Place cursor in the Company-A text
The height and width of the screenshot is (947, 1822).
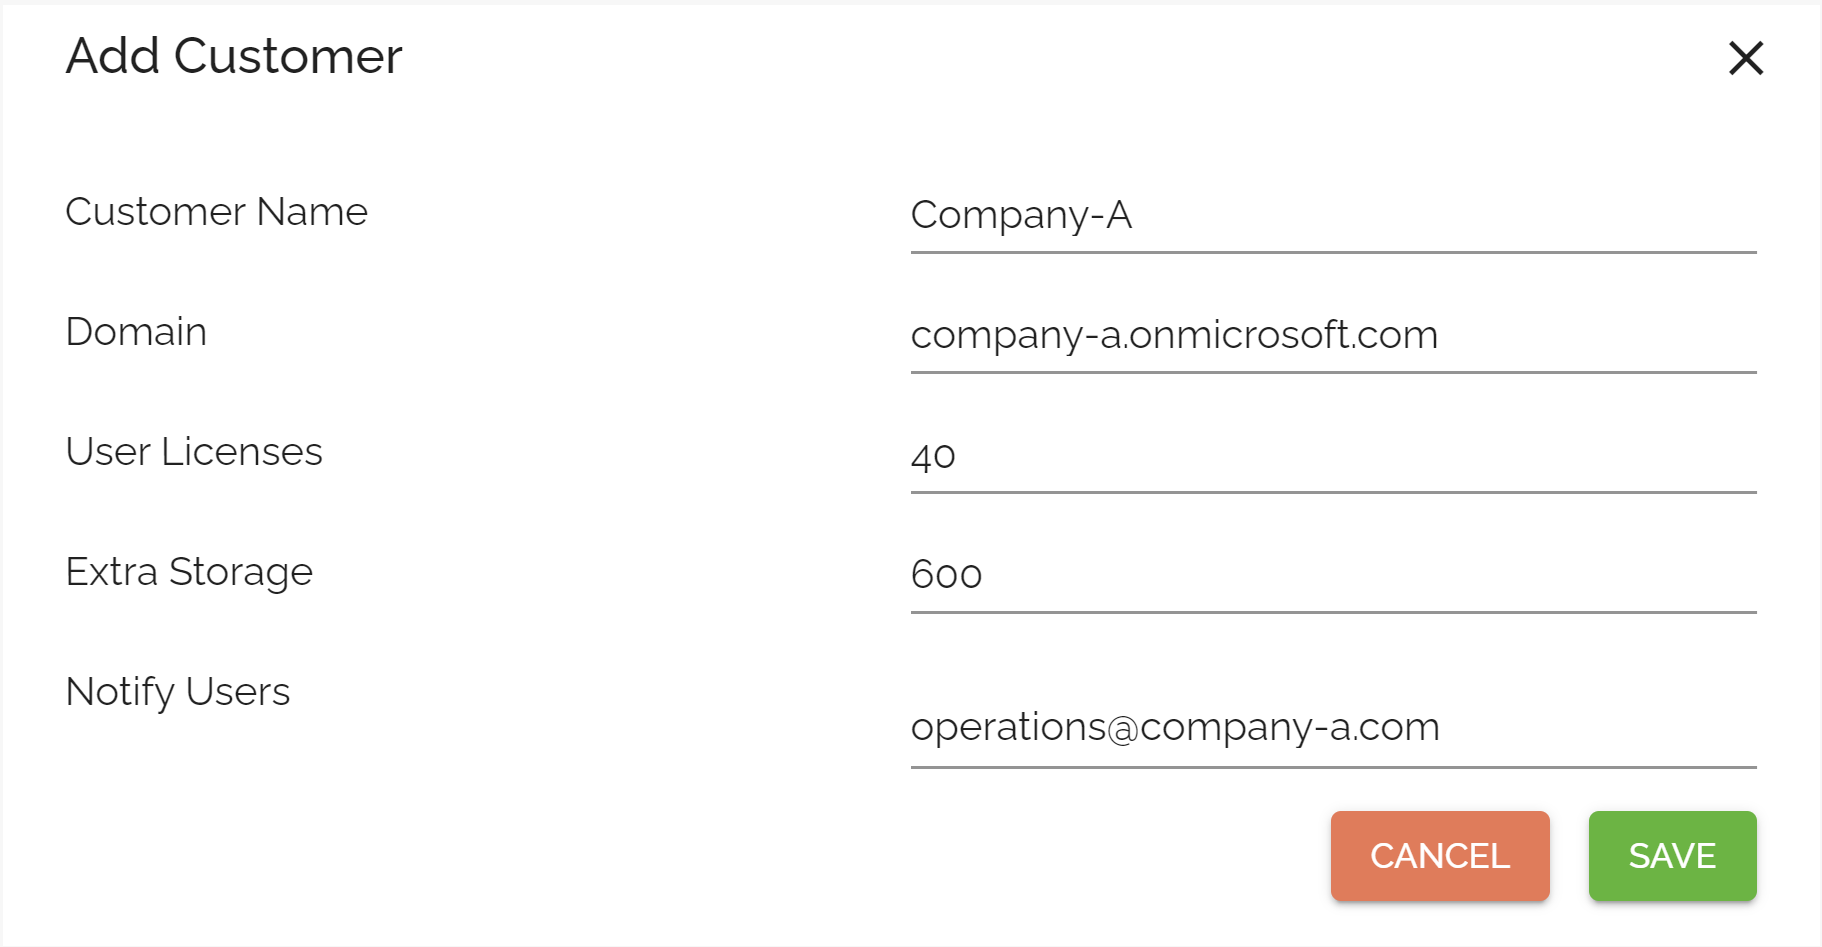tap(1021, 216)
